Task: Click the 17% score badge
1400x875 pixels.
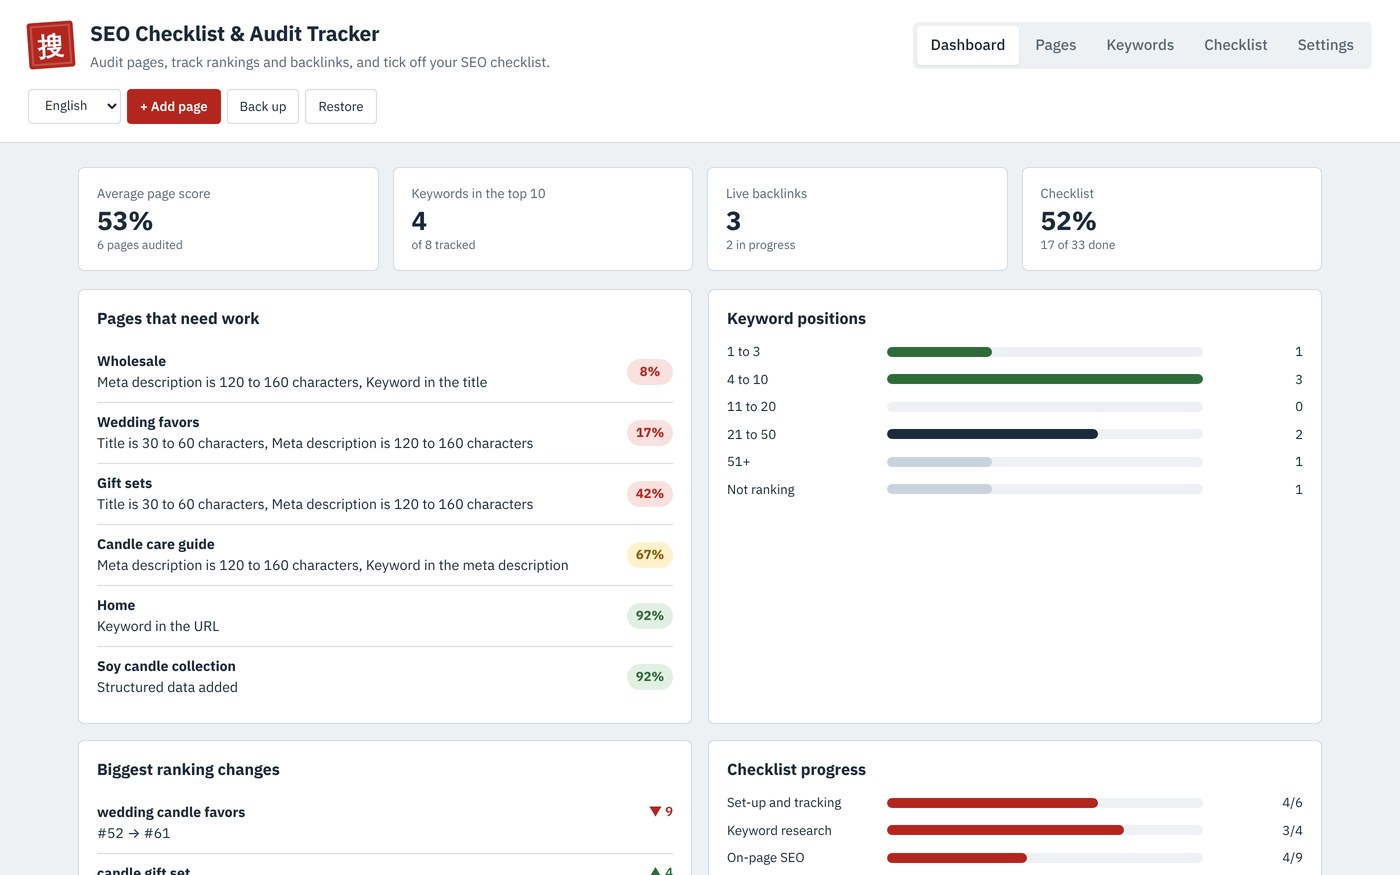Action: pyautogui.click(x=650, y=433)
